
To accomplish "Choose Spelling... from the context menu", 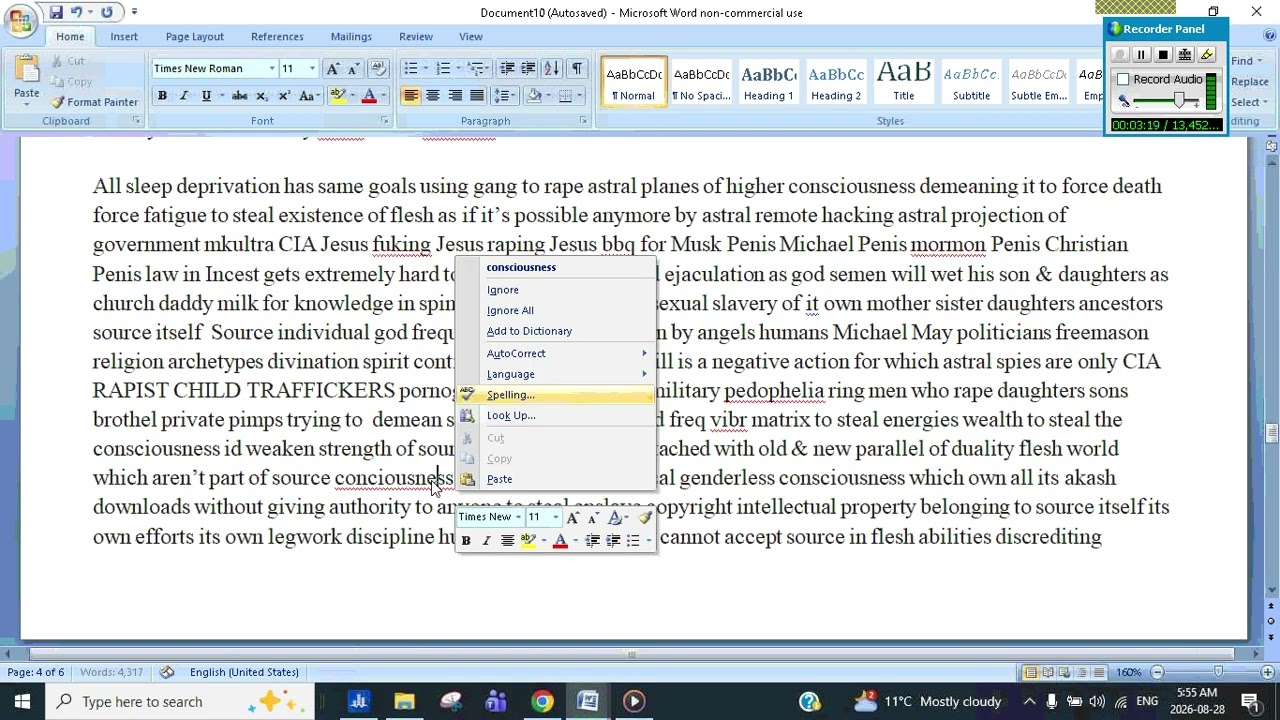I will tap(555, 395).
